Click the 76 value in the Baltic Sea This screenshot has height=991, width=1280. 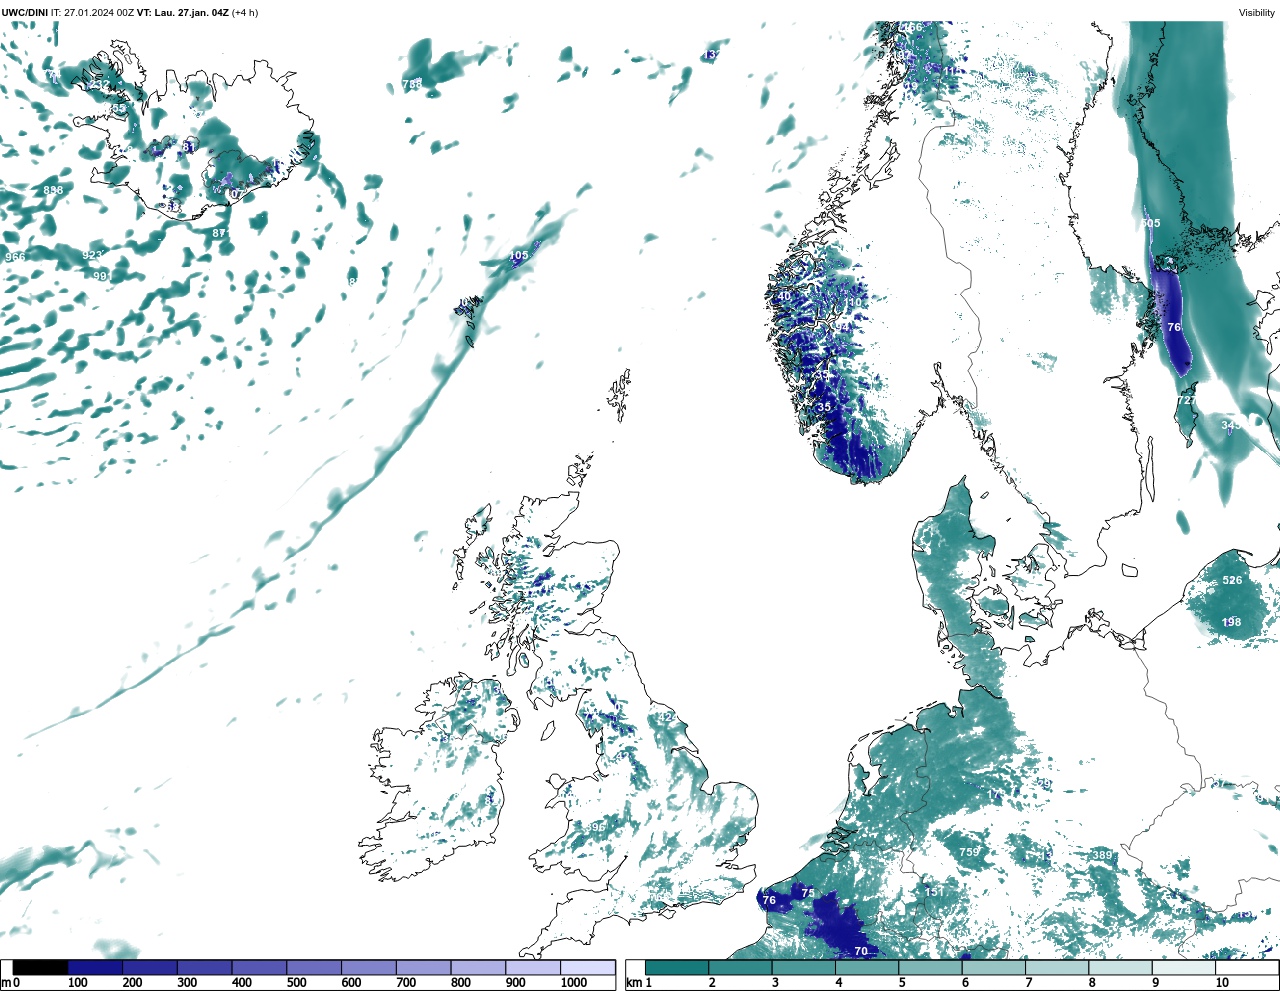tap(1174, 327)
